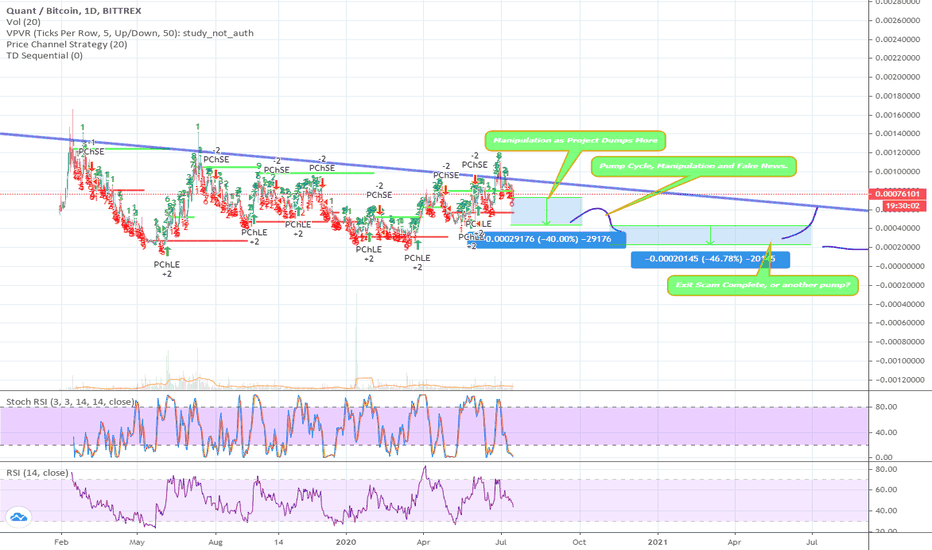932x550 pixels.
Task: Click the 0.00 level on Stoch RSI scale
Action: (884, 458)
